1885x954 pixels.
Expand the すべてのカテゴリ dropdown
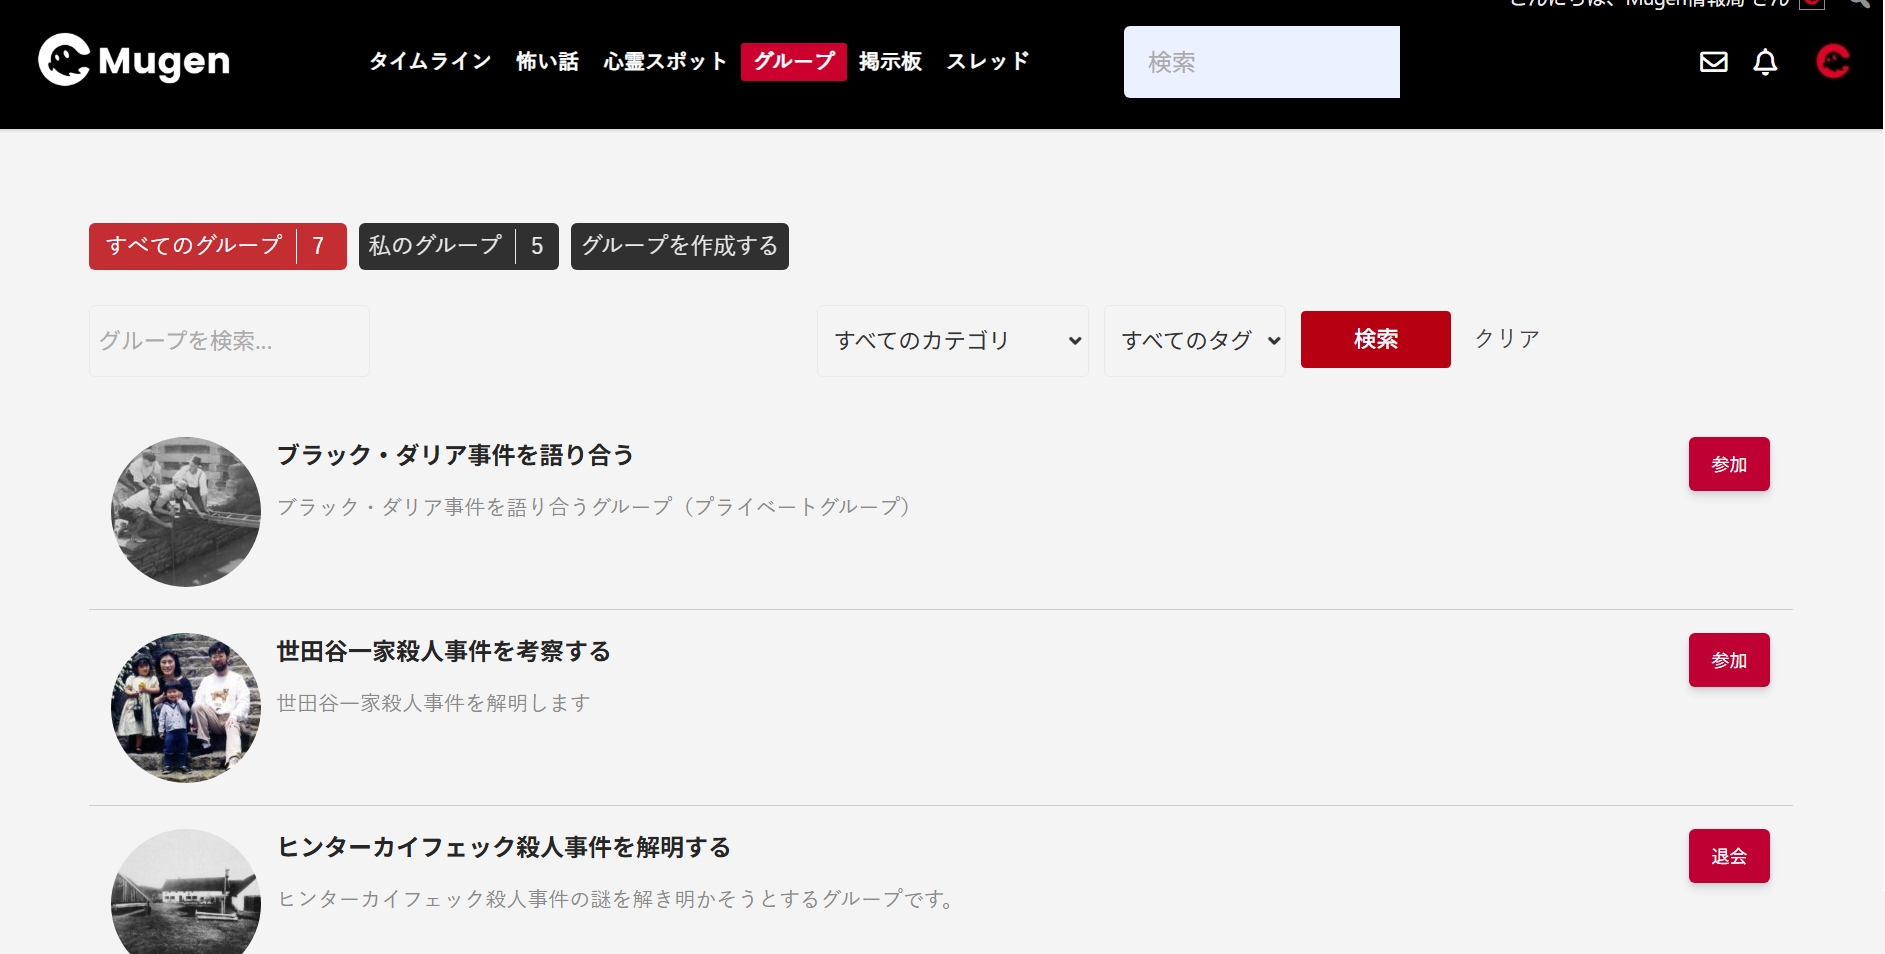pos(952,341)
